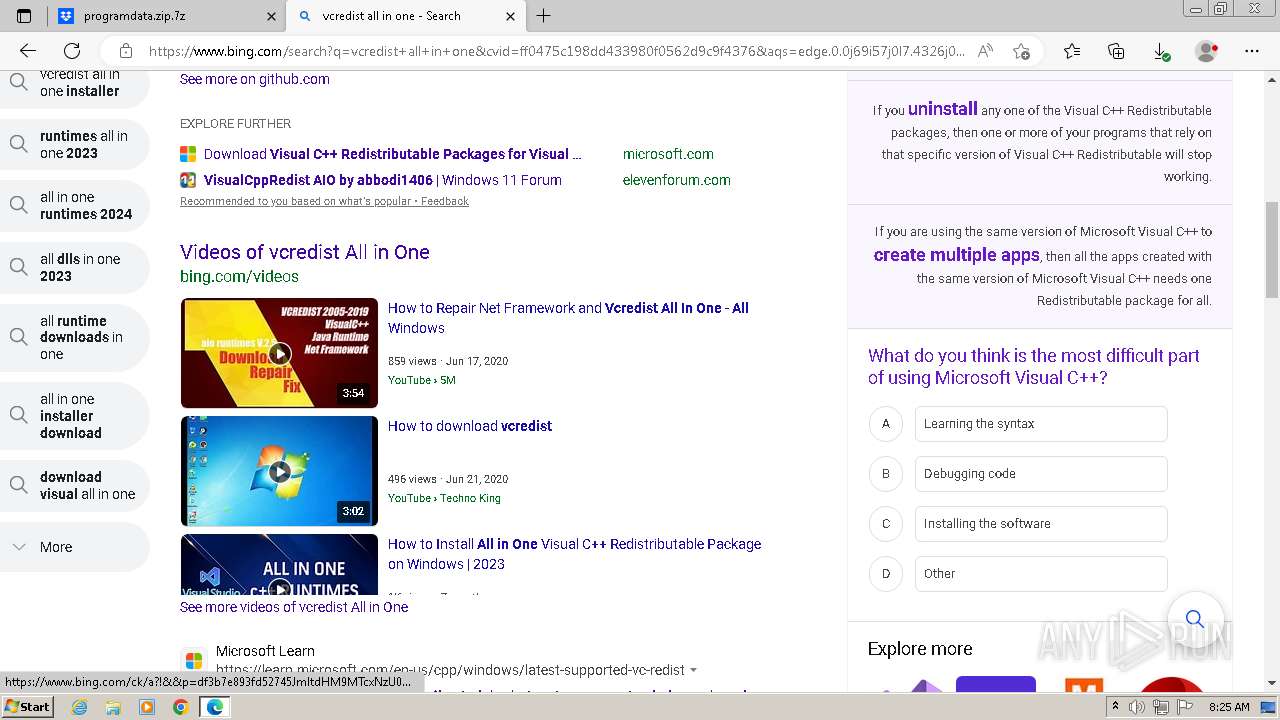Go back to previous page
Image resolution: width=1280 pixels, height=720 pixels.
[28, 51]
